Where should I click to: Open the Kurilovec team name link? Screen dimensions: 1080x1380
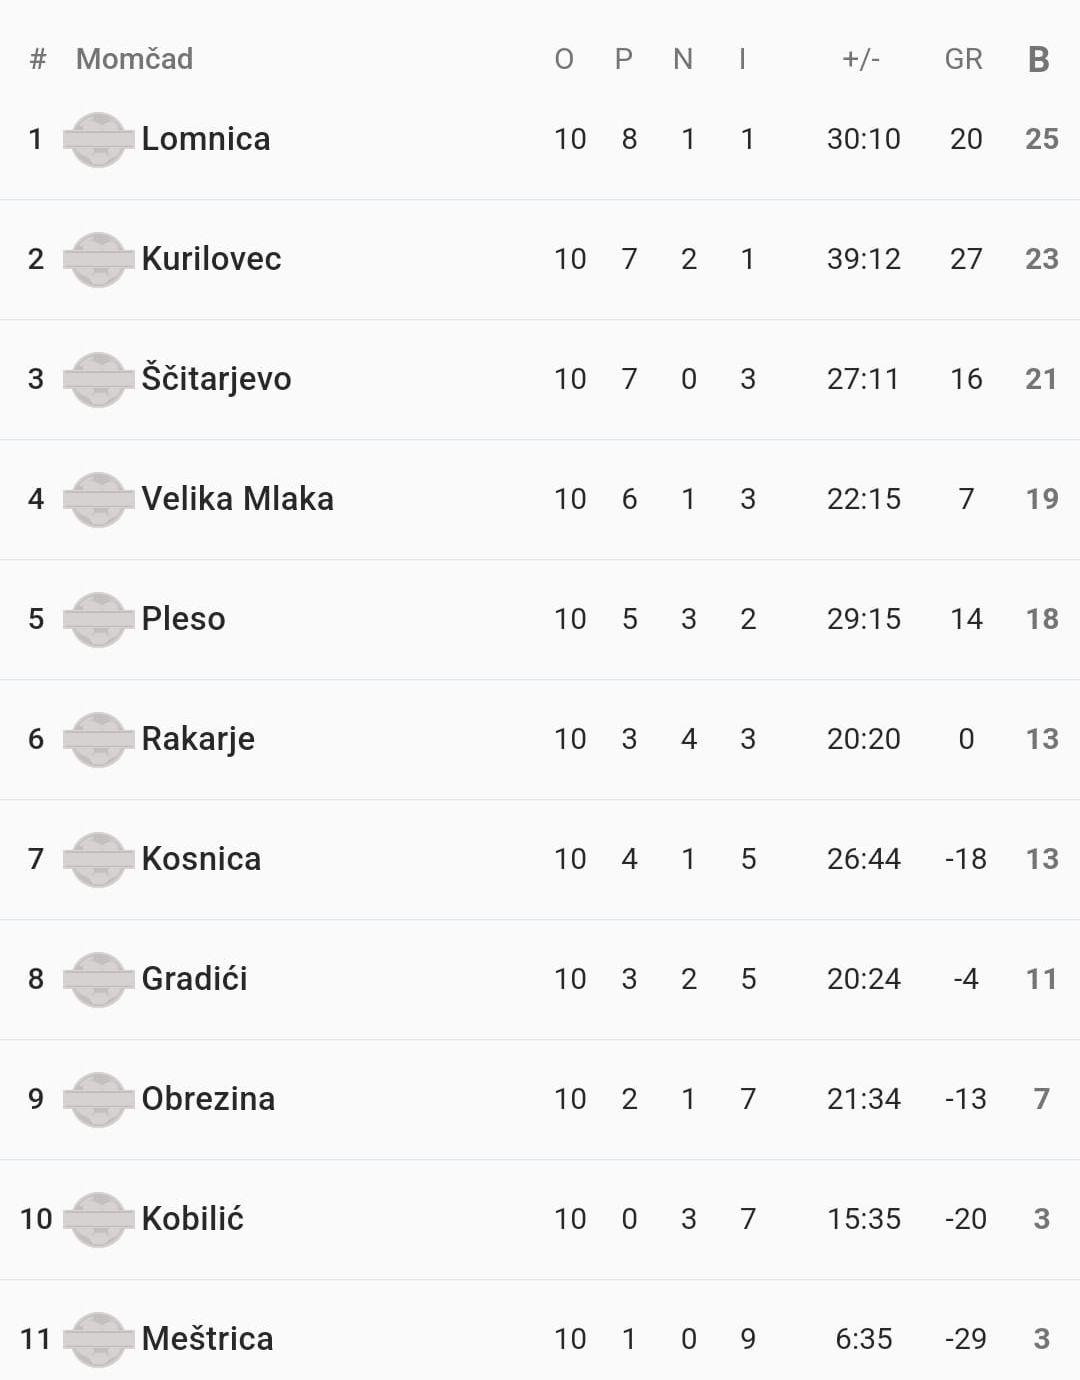[211, 259]
